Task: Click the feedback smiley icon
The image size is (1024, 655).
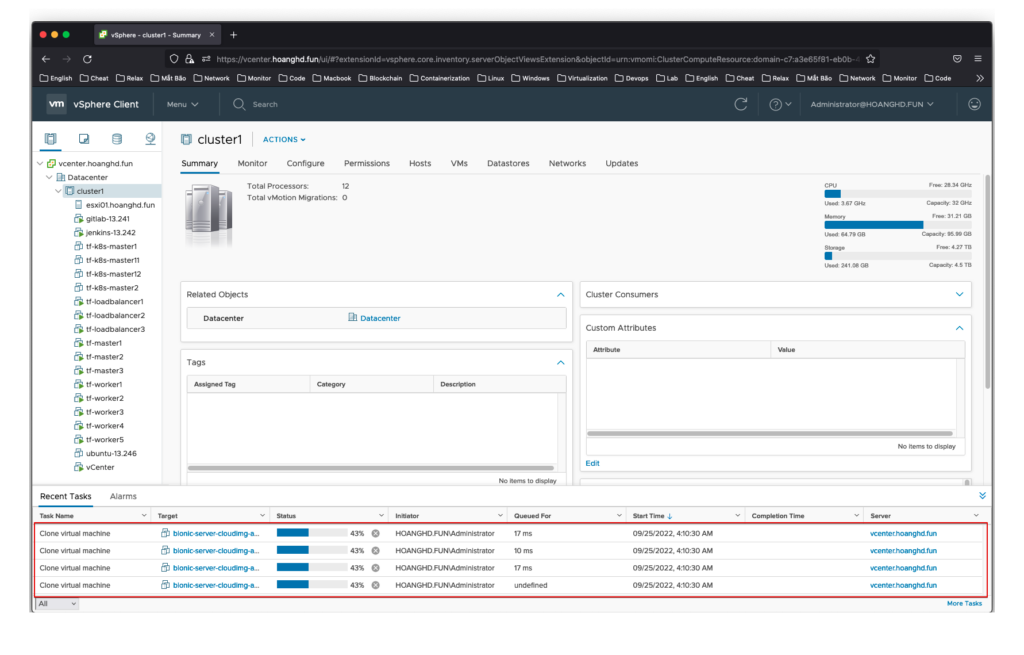Action: pos(974,104)
